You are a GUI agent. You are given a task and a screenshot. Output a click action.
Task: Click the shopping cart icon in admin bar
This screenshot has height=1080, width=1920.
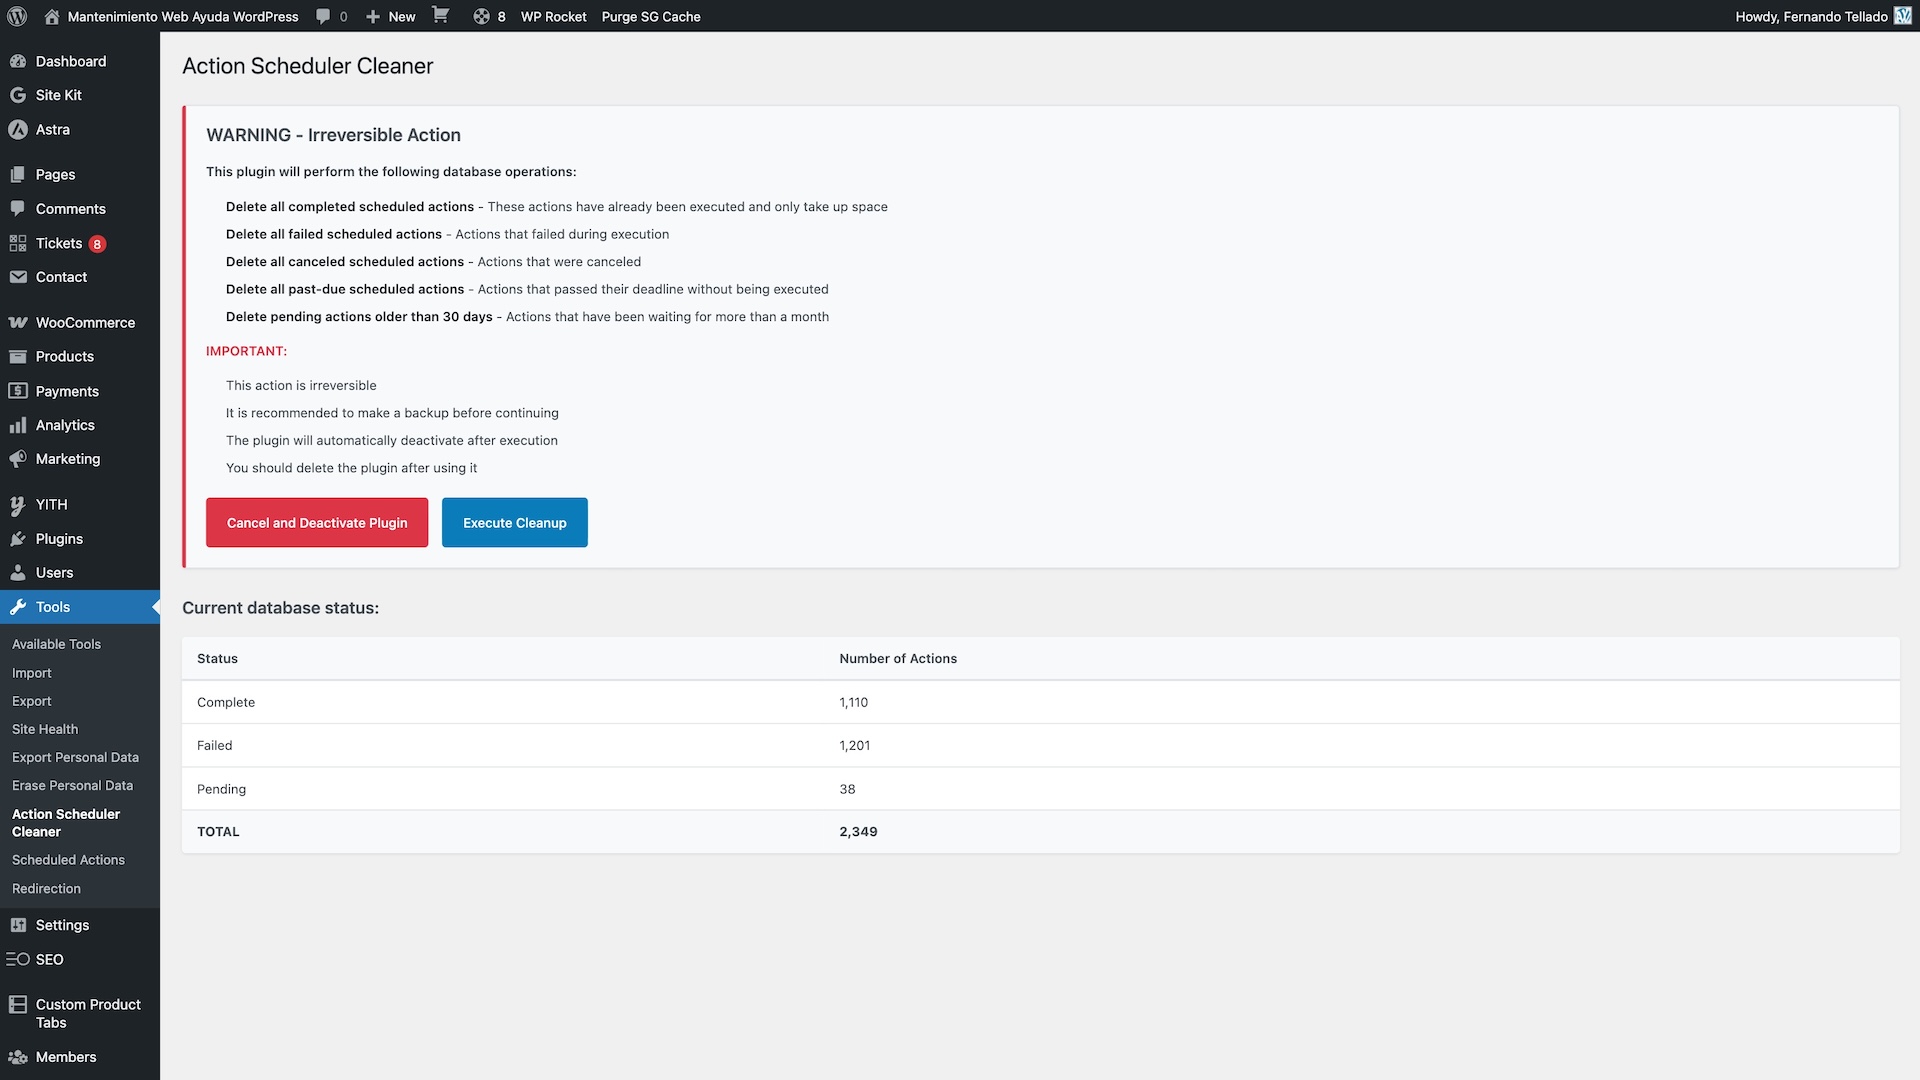pos(440,16)
